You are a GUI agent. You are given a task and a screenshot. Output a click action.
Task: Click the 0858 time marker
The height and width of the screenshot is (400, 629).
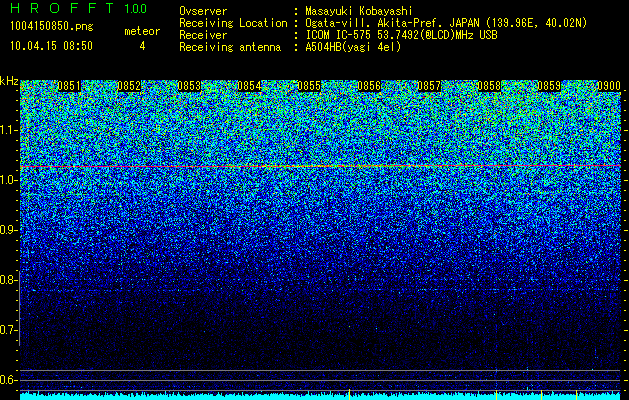coord(489,86)
